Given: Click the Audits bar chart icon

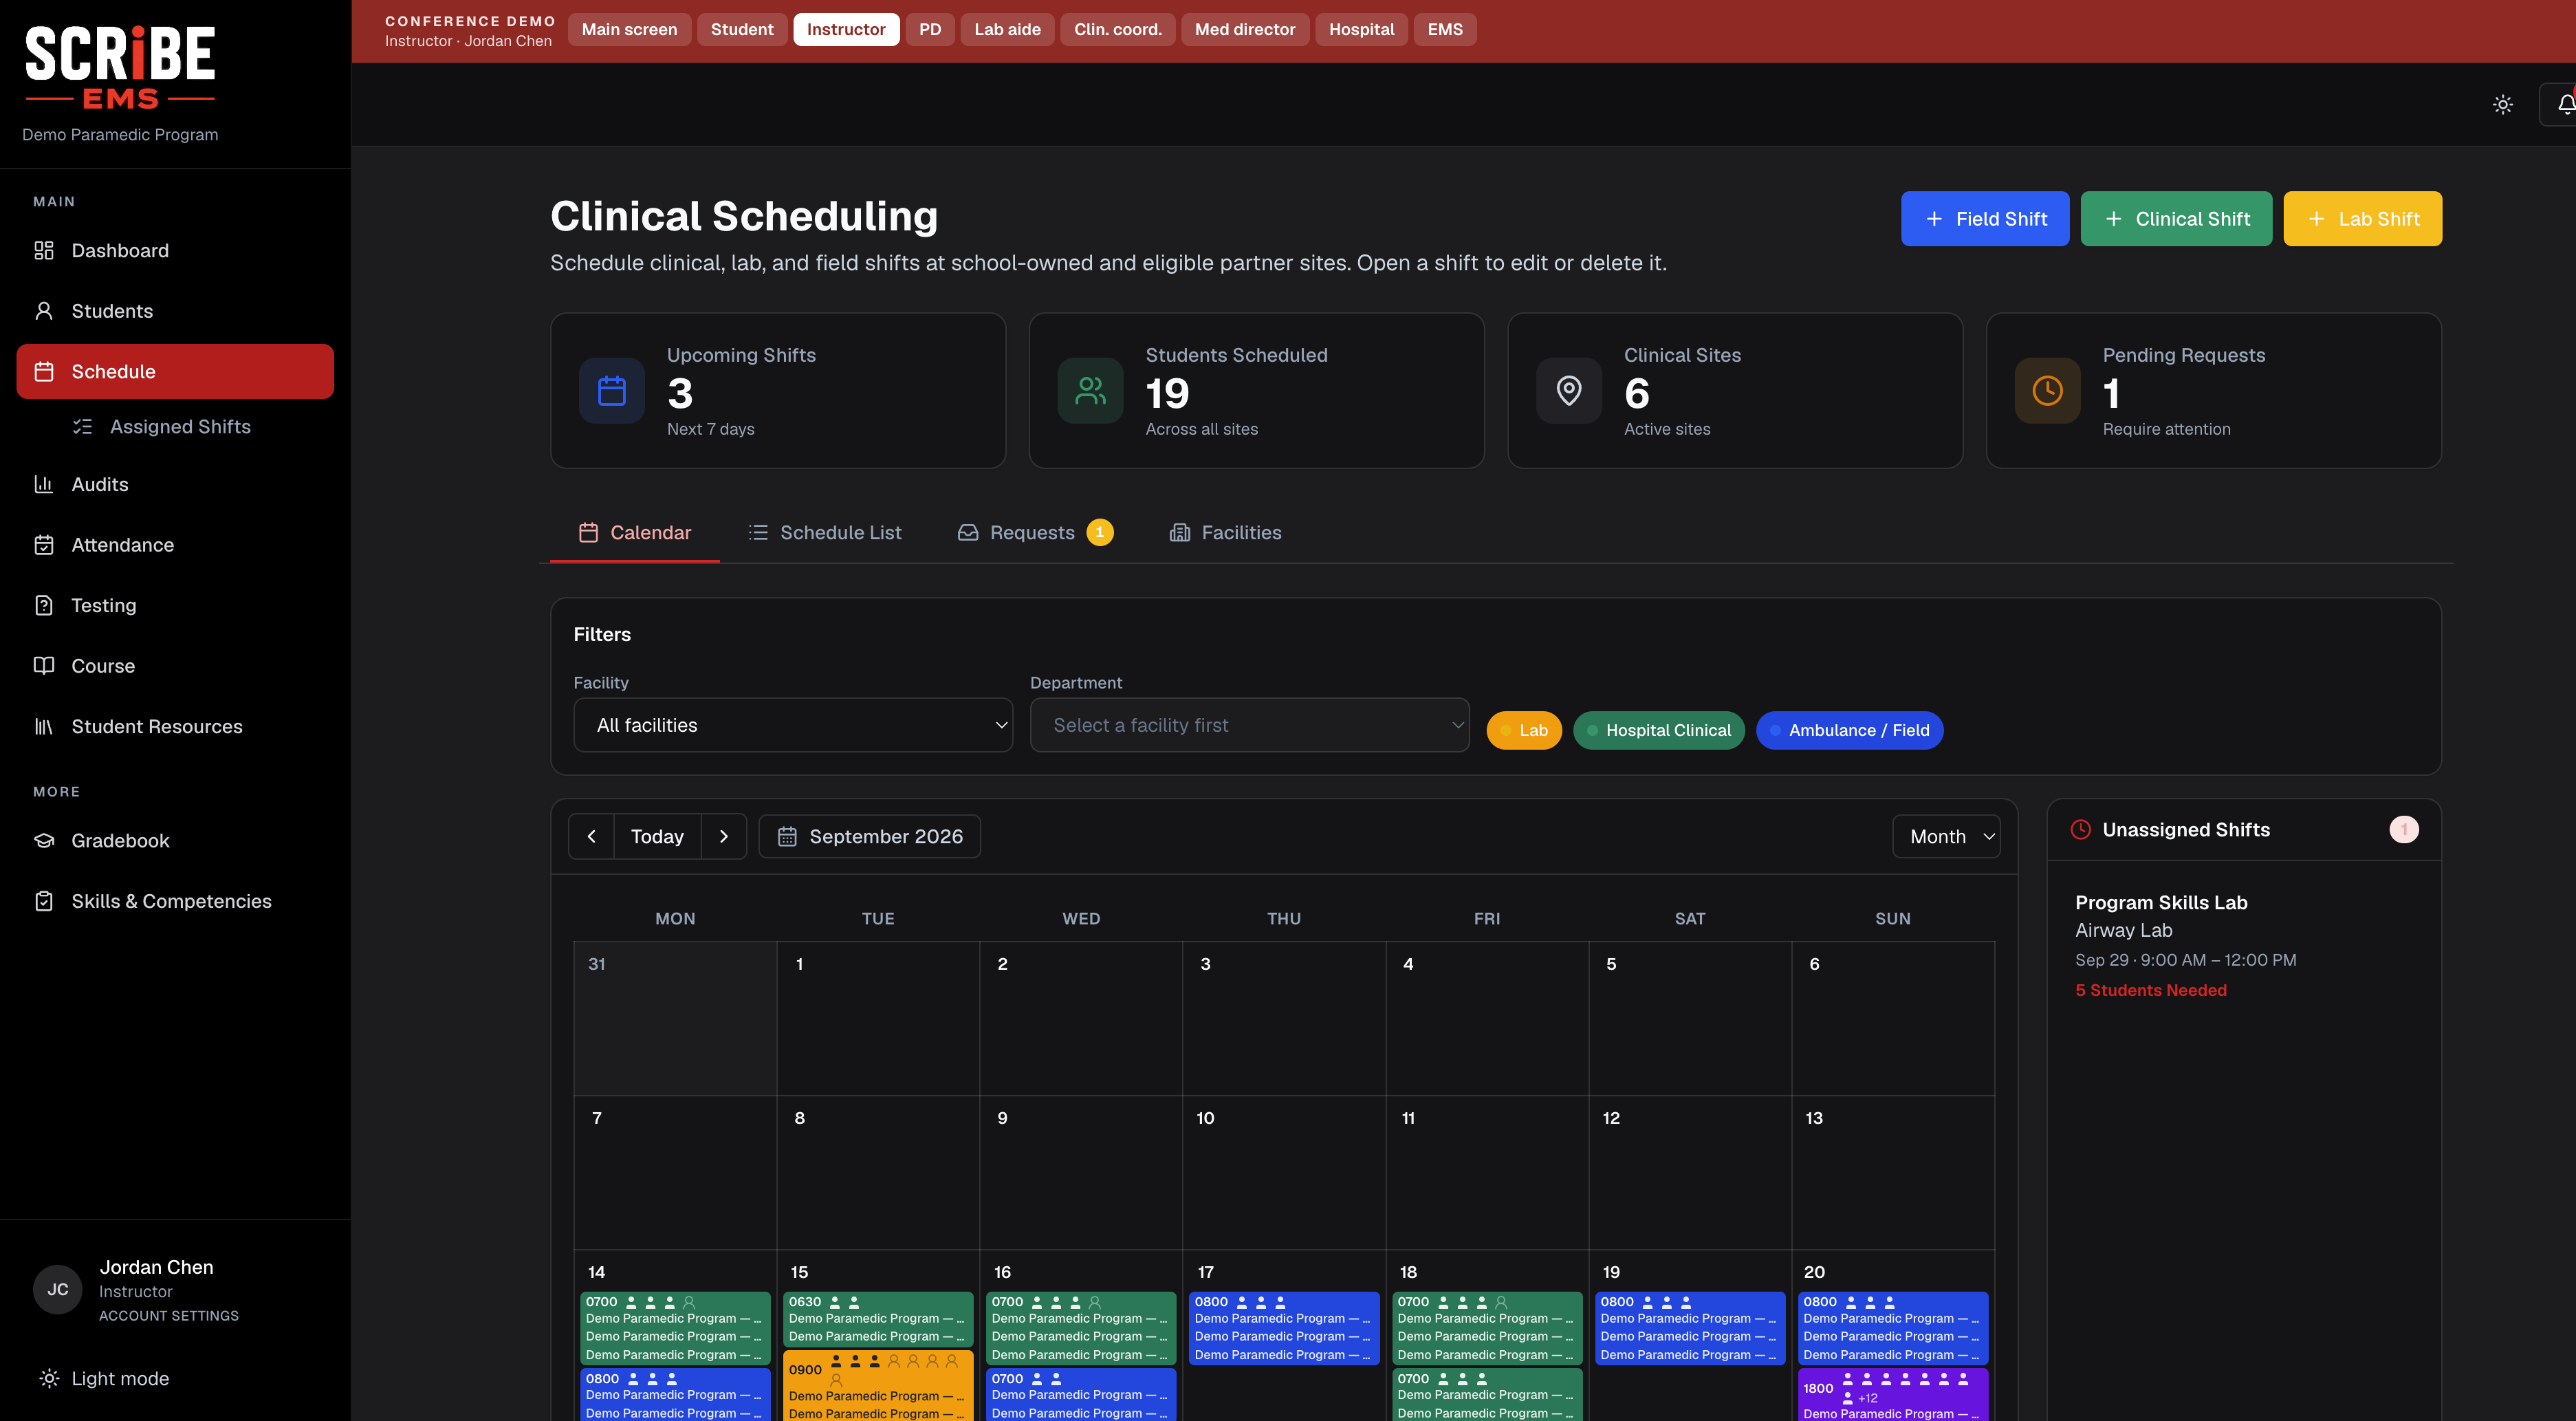Looking at the screenshot, I should tap(44, 484).
